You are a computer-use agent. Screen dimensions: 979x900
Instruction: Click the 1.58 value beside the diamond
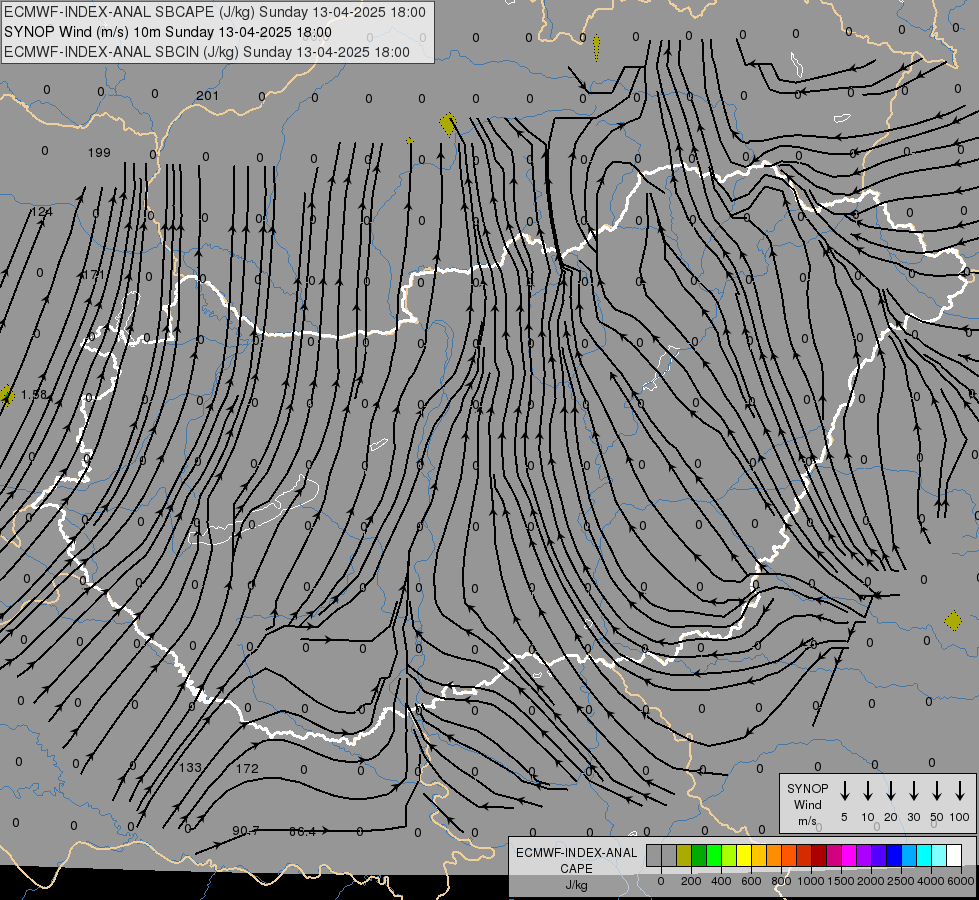[34, 395]
